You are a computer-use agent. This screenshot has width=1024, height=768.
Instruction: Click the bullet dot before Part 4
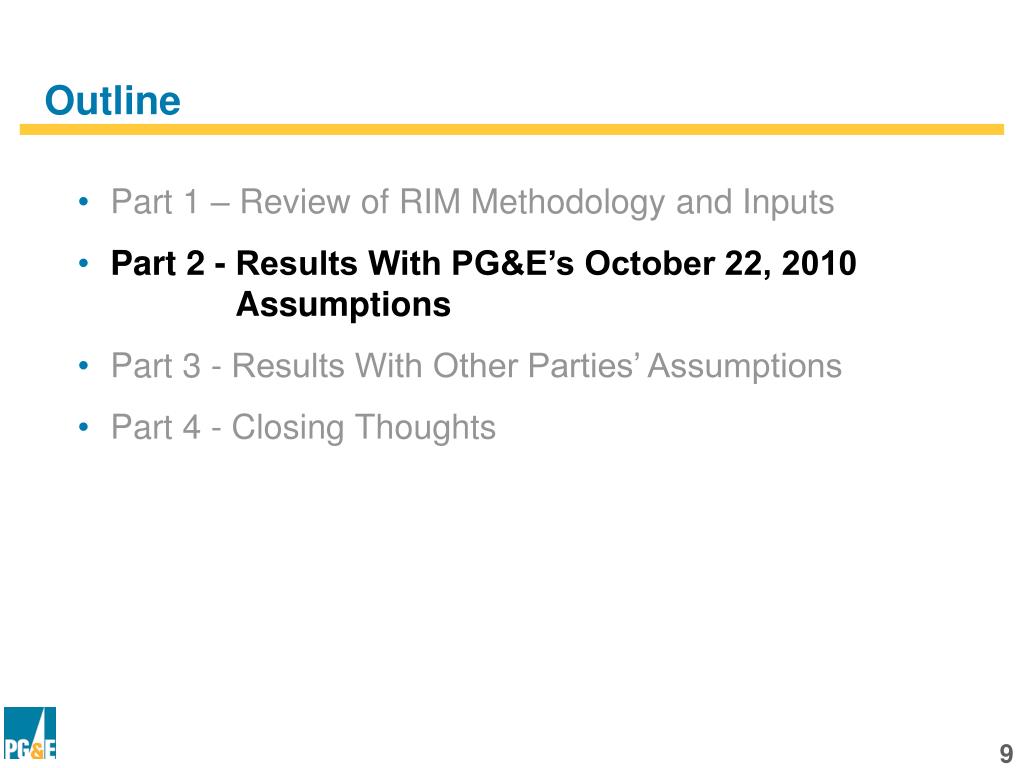click(x=83, y=428)
